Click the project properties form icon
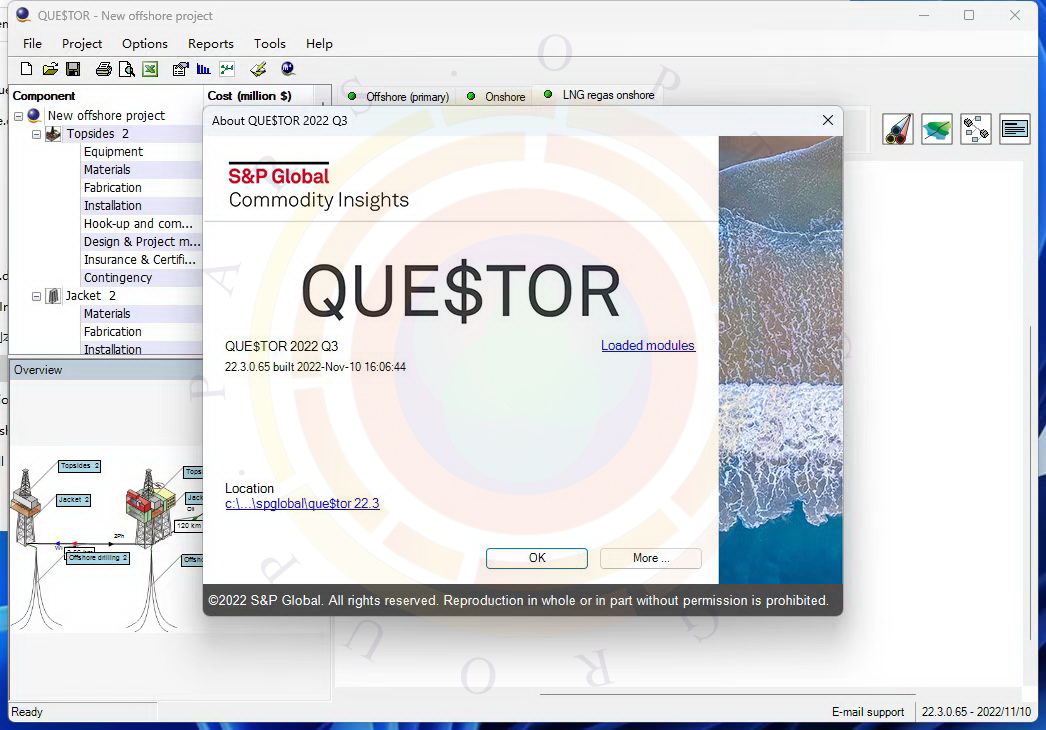The height and width of the screenshot is (730, 1046). (x=180, y=69)
